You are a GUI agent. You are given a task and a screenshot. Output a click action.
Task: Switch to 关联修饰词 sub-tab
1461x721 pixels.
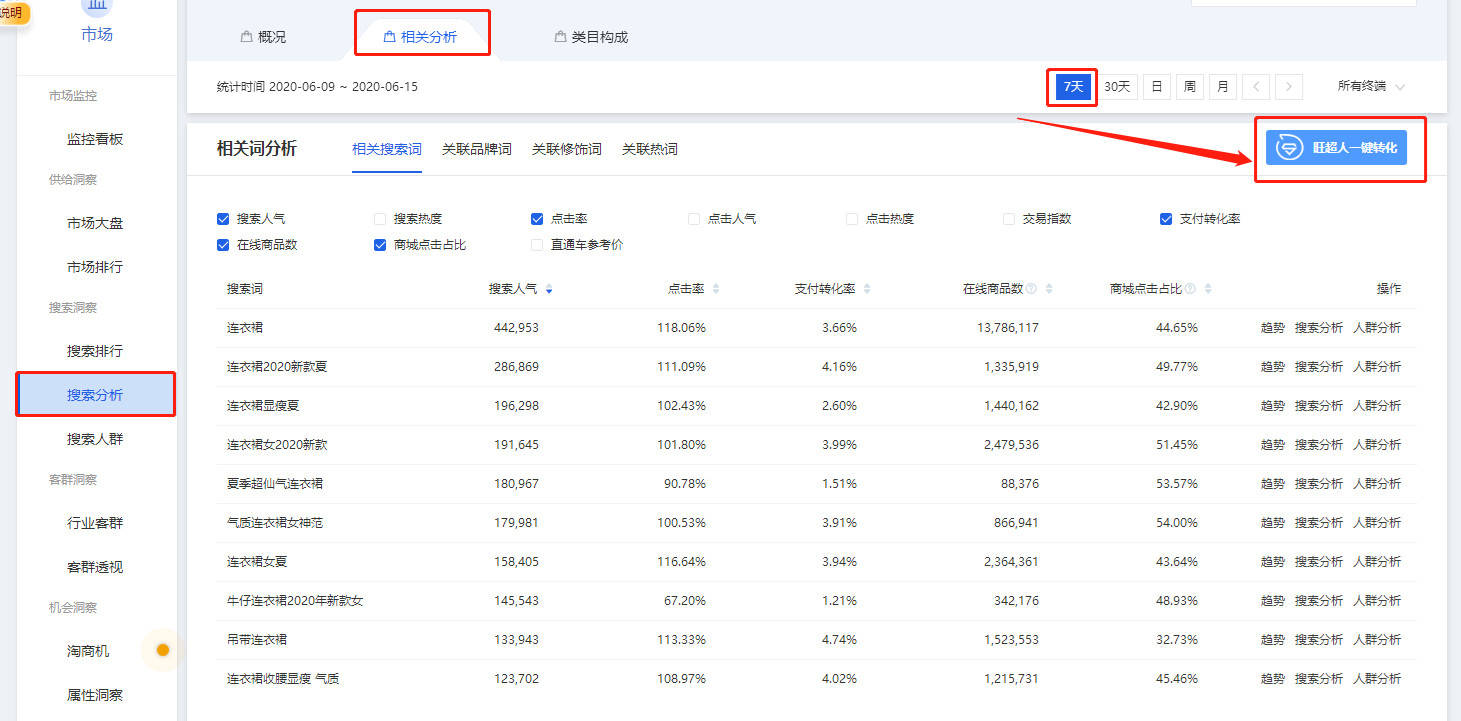[x=567, y=149]
